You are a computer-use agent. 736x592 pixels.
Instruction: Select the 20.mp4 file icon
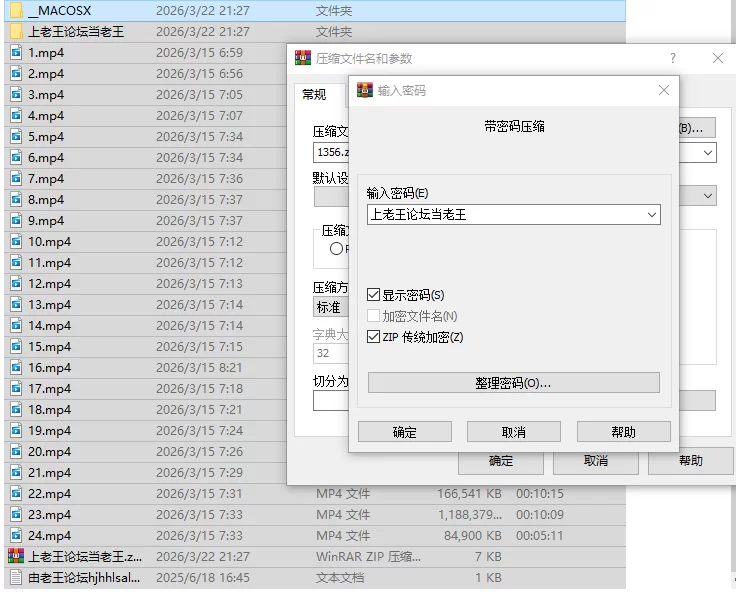coord(16,452)
